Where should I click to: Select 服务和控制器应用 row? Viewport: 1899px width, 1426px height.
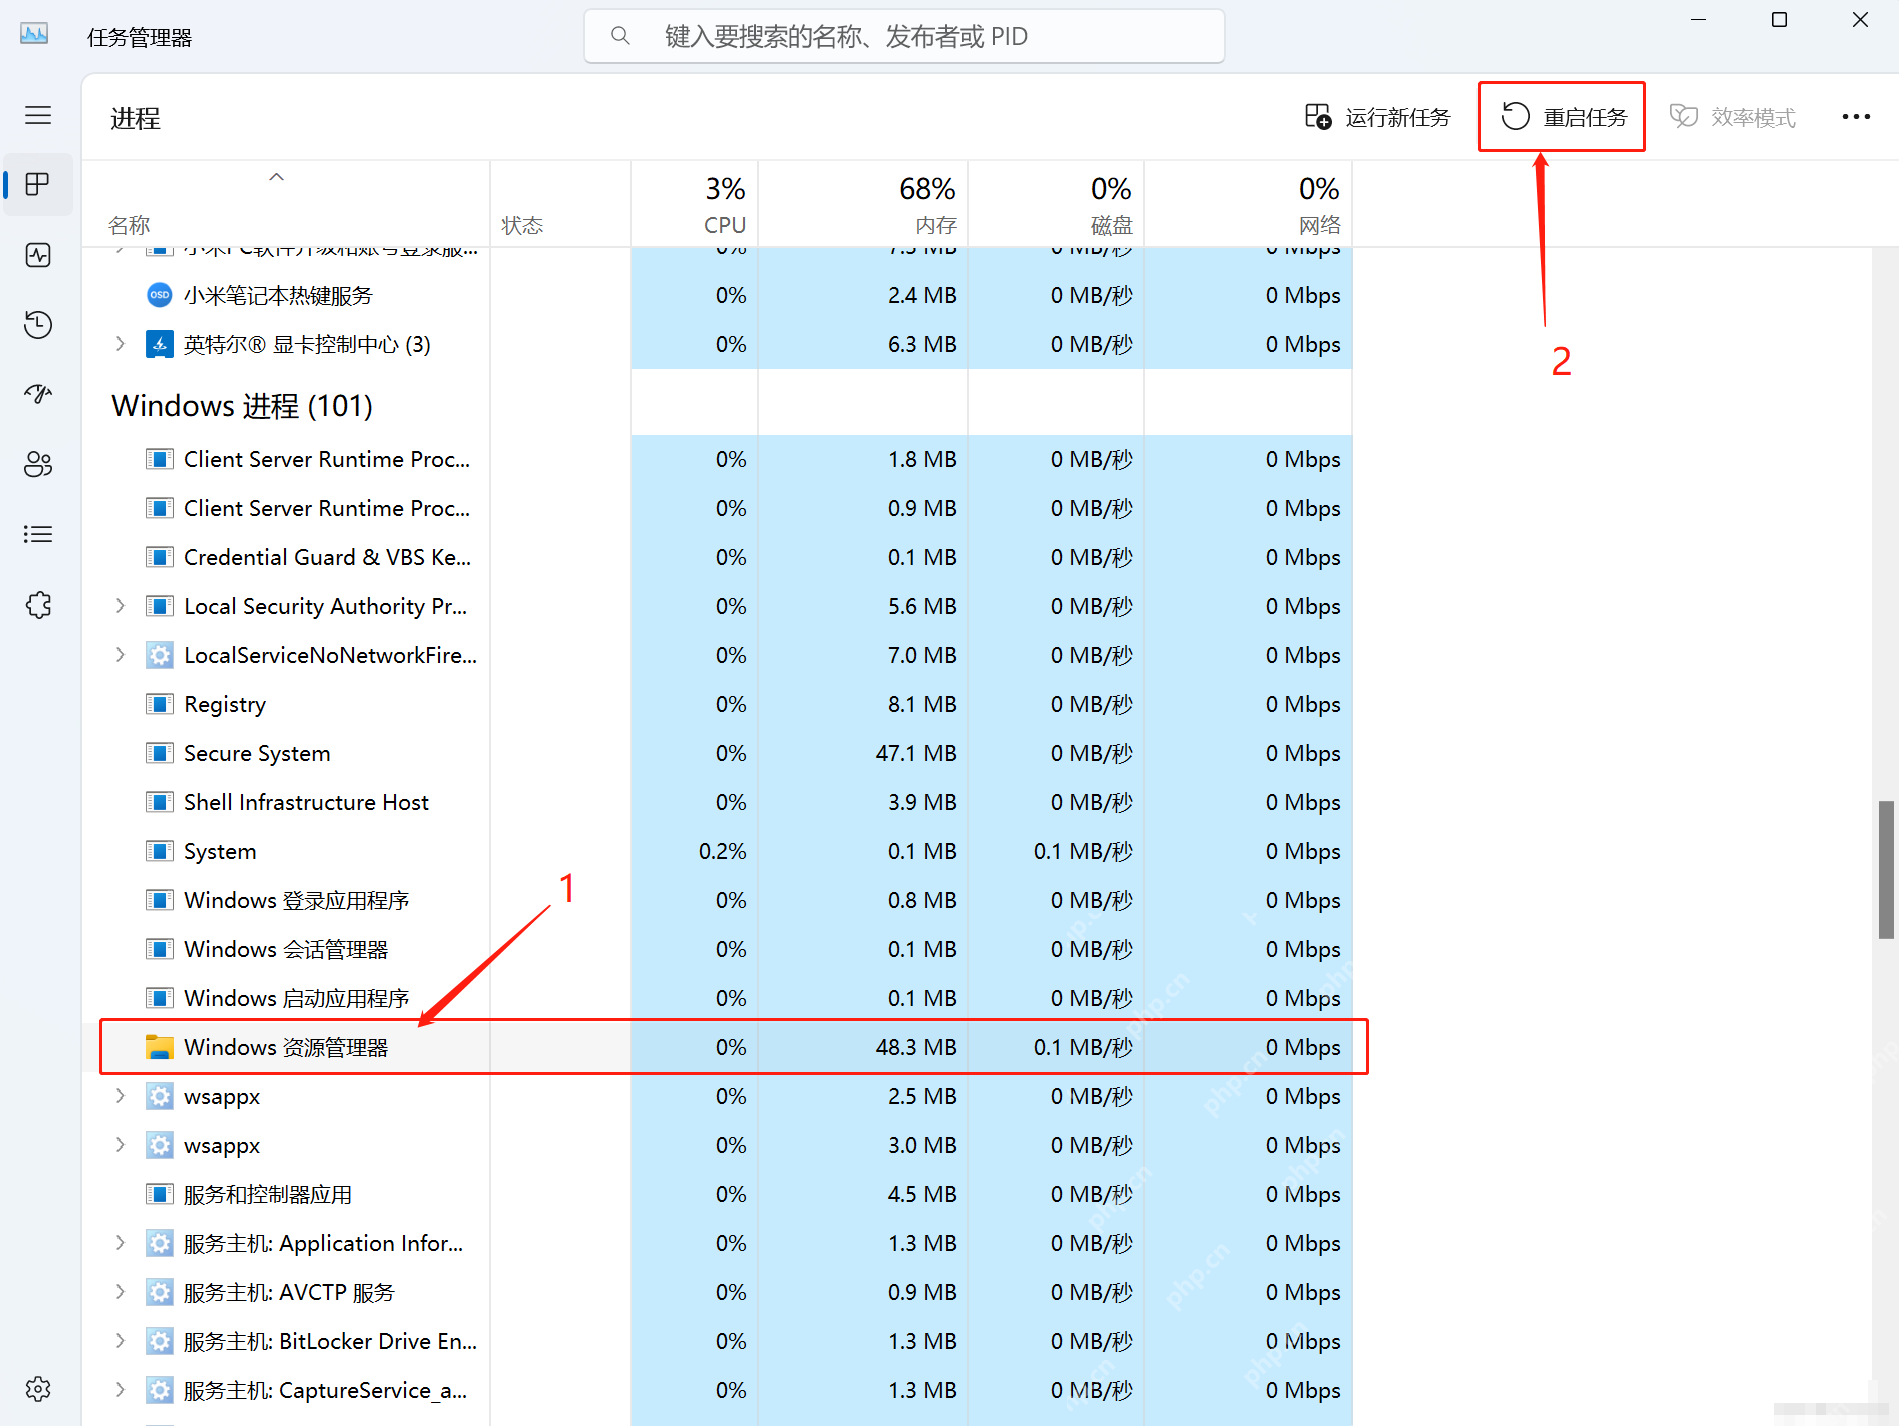717,1194
